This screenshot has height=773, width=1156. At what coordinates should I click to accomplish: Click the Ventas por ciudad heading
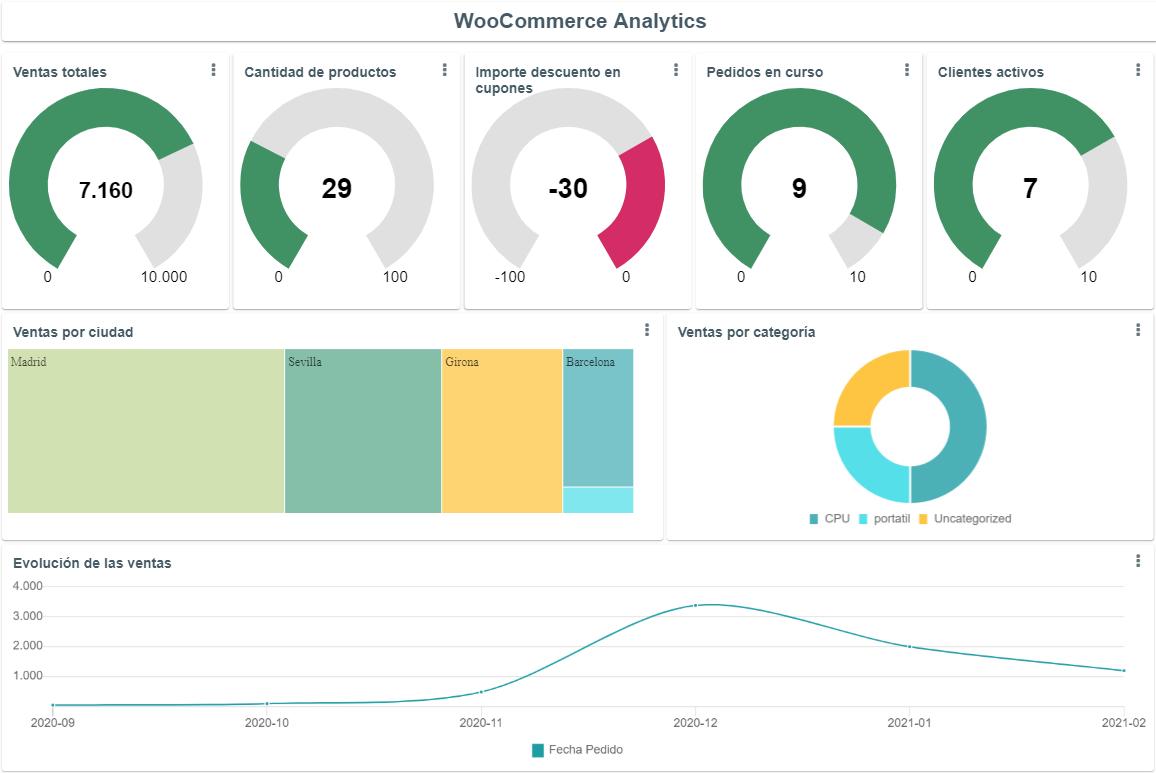[73, 332]
